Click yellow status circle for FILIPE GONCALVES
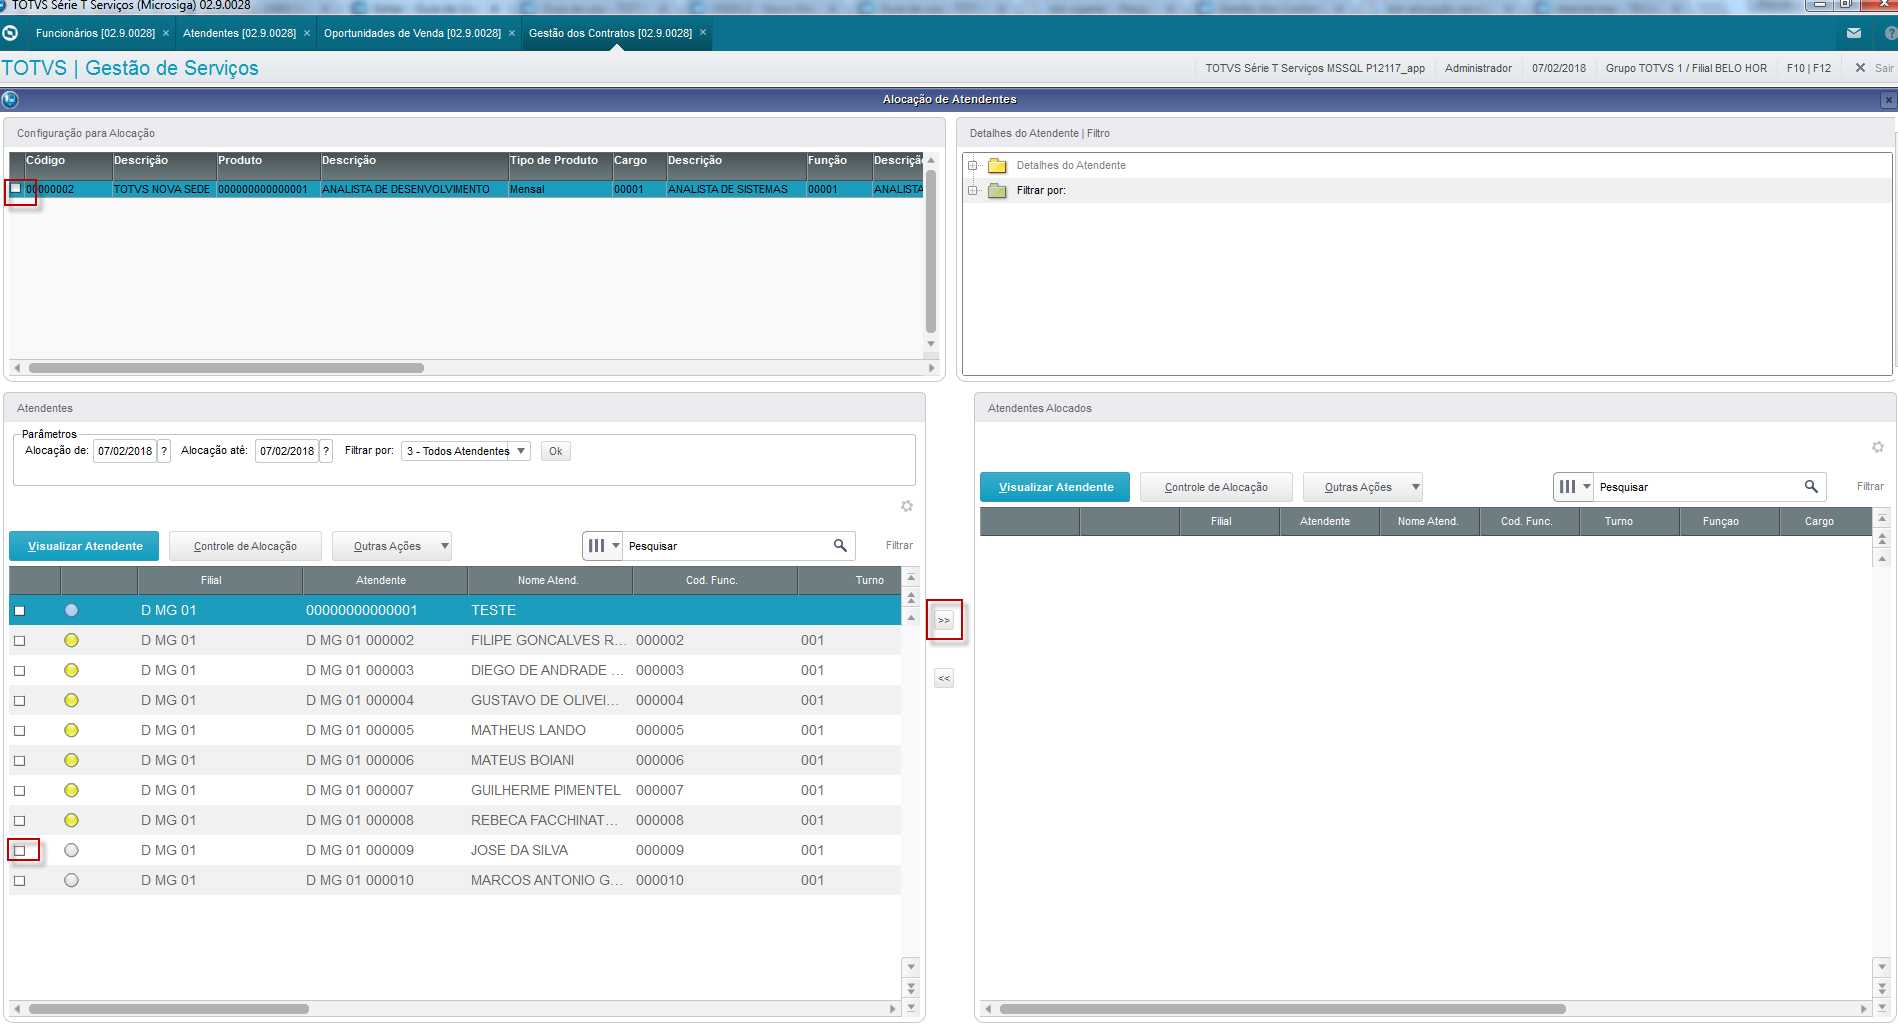 click(x=71, y=640)
